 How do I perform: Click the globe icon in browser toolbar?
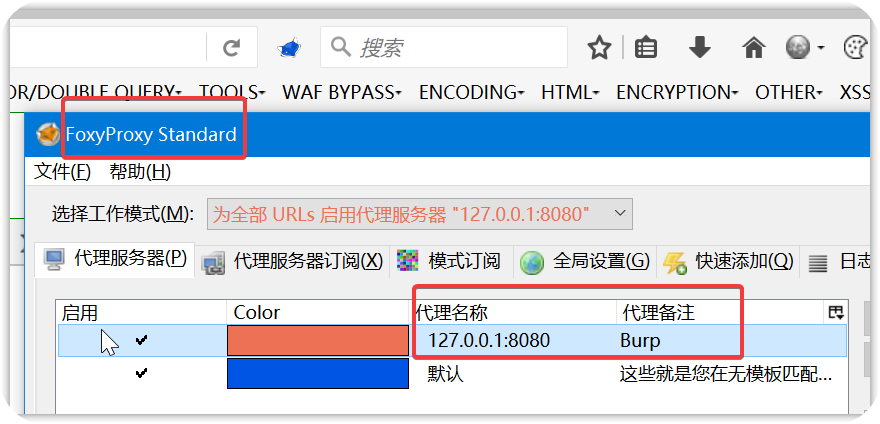(x=799, y=48)
